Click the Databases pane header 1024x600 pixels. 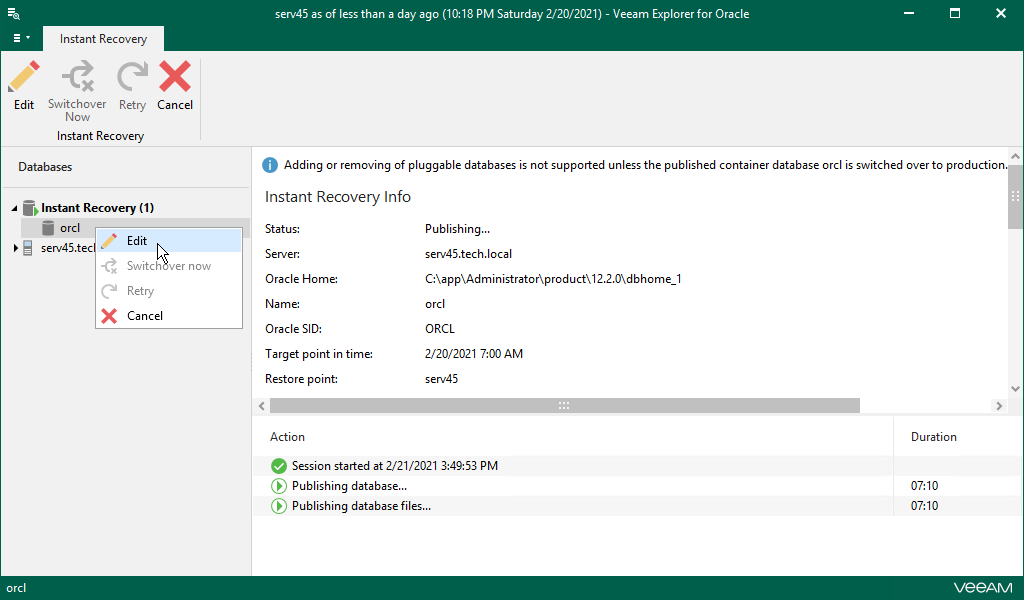click(45, 167)
